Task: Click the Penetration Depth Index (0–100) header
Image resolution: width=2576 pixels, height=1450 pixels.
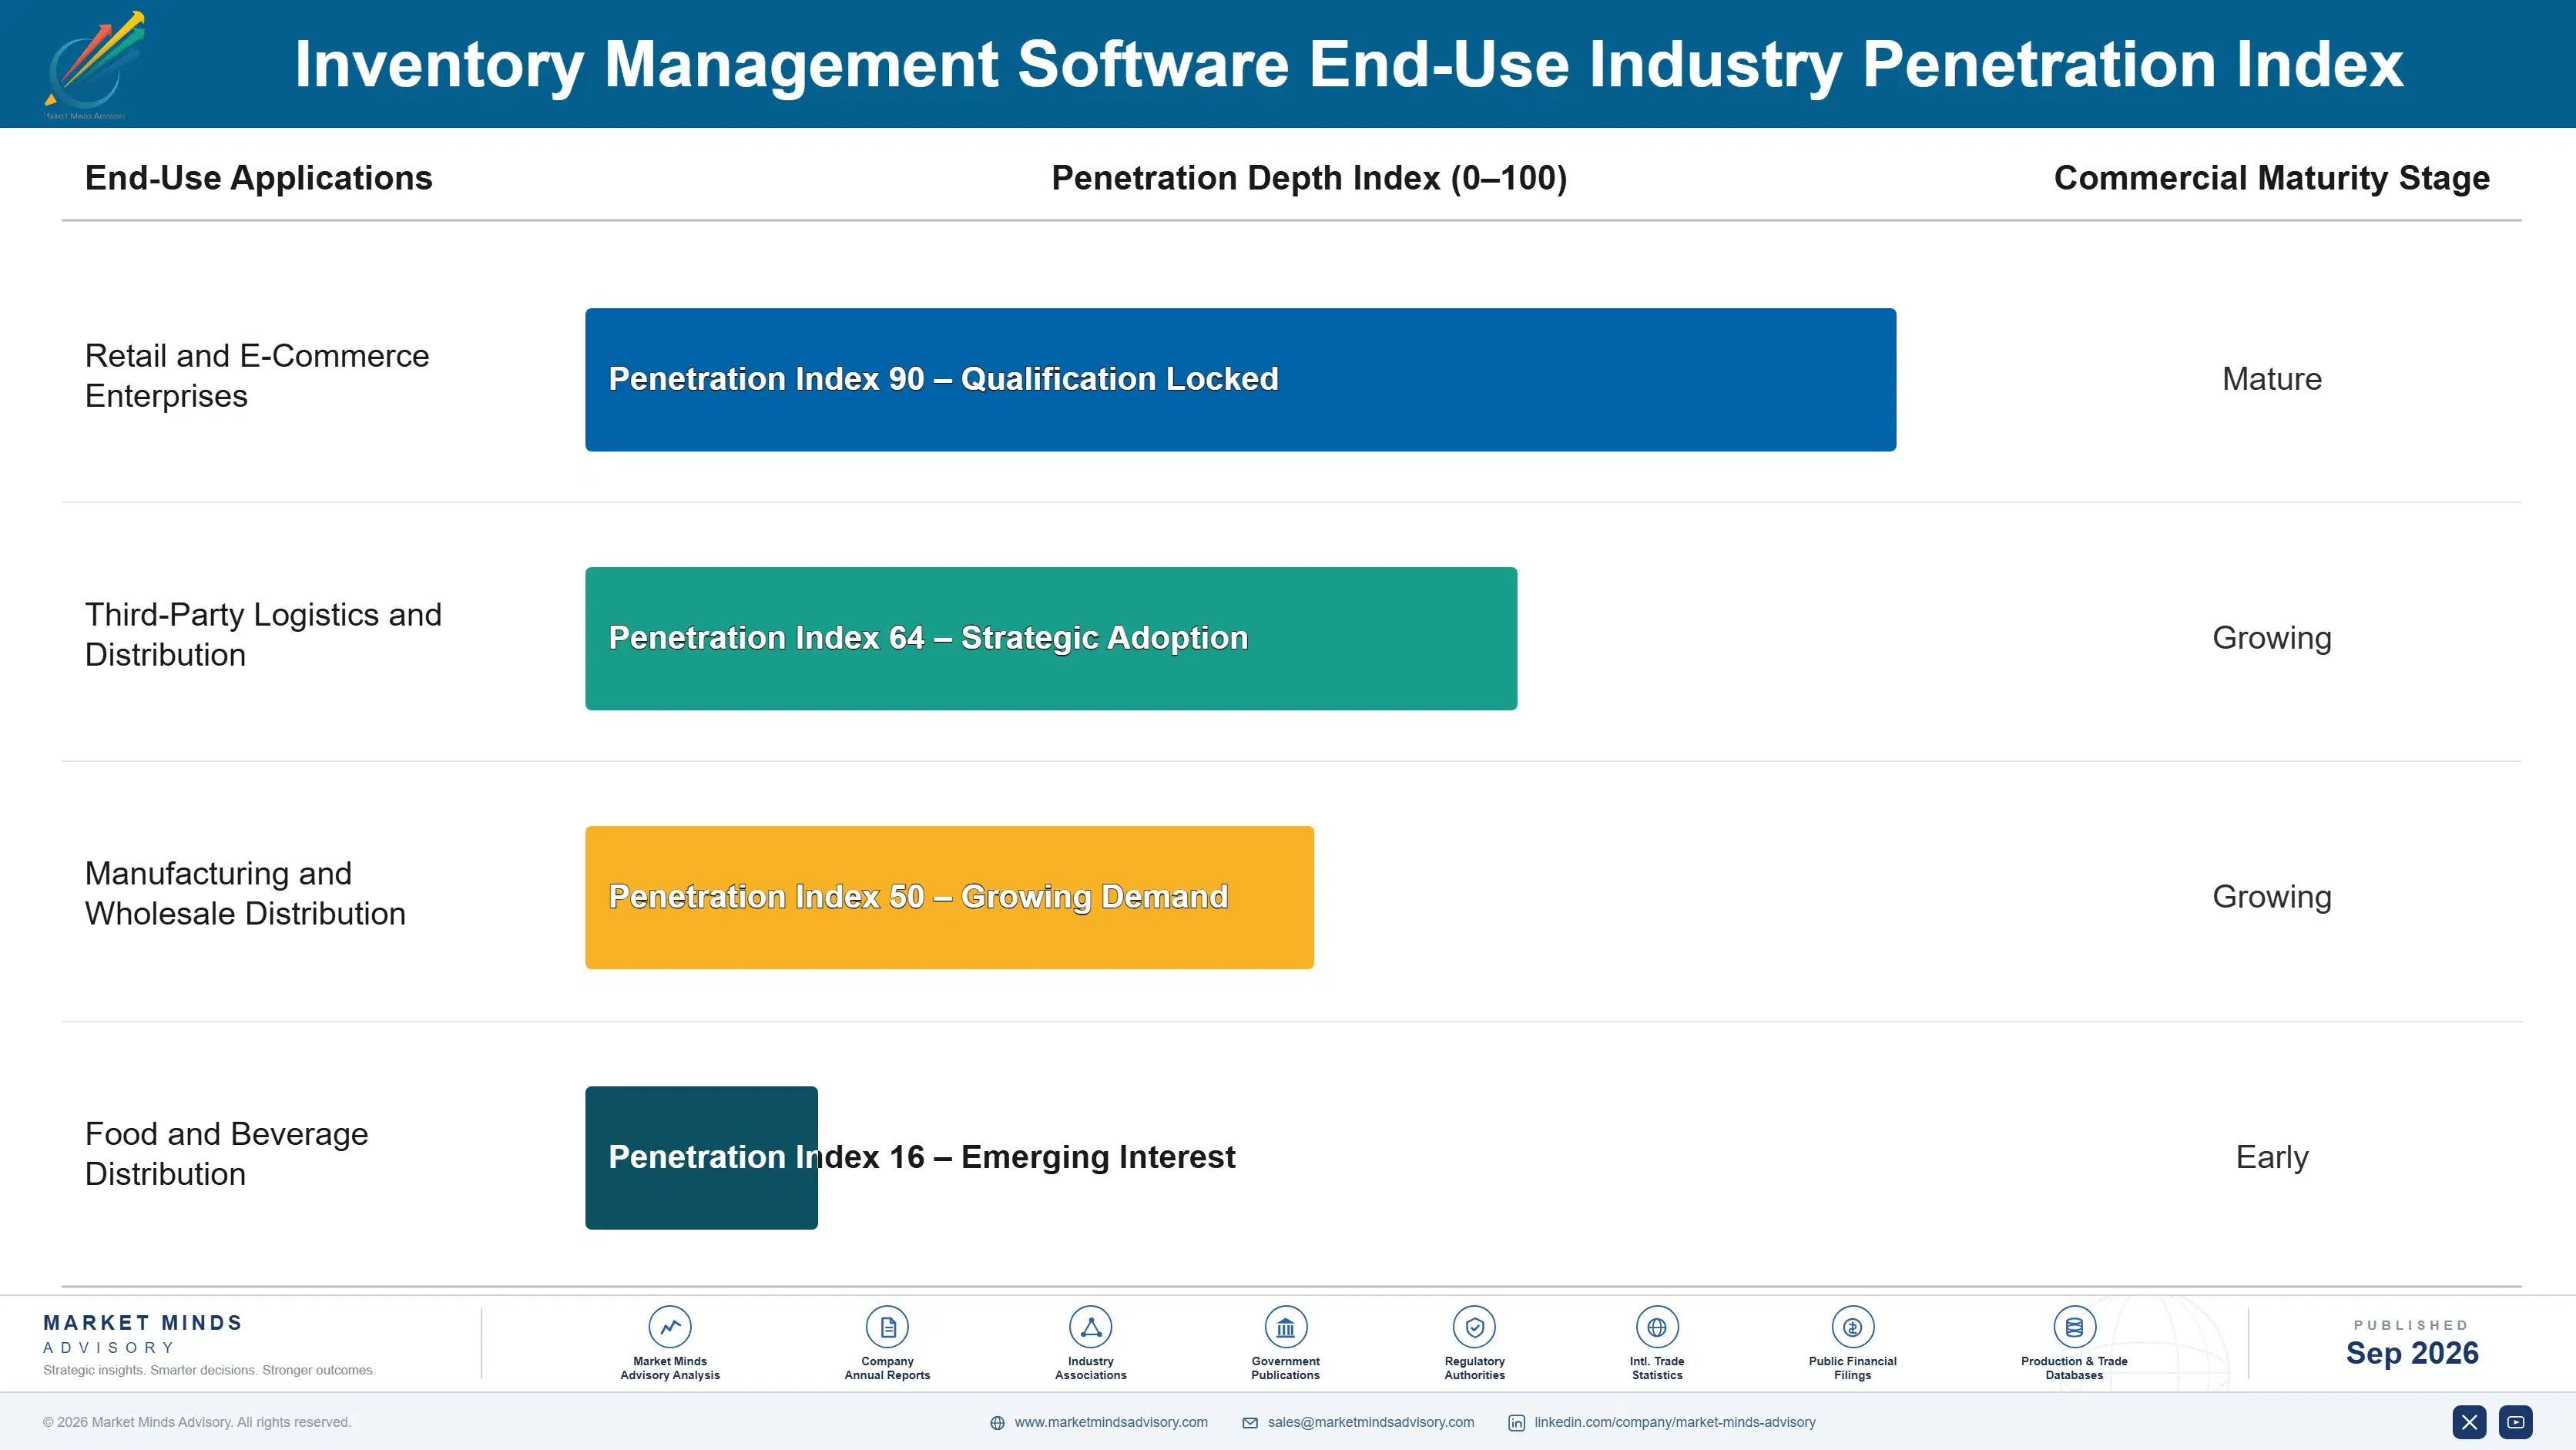Action: (x=1309, y=178)
